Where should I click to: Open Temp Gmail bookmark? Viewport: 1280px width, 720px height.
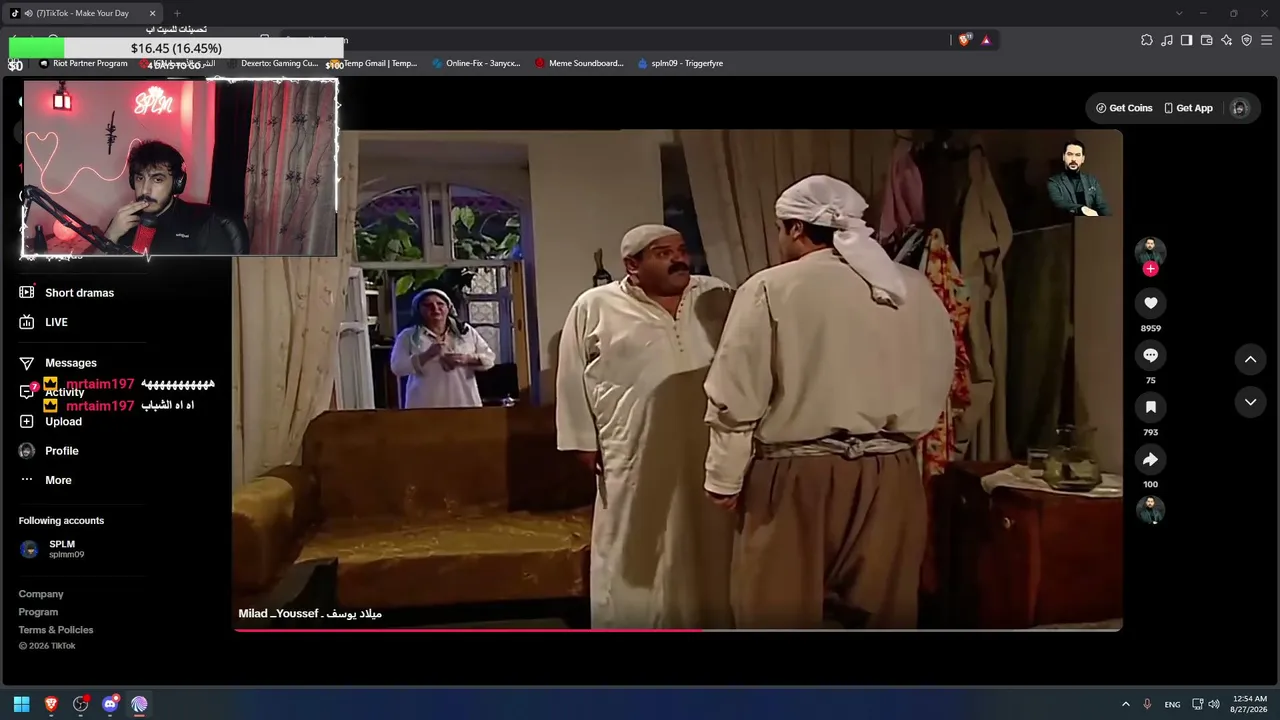pyautogui.click(x=374, y=63)
